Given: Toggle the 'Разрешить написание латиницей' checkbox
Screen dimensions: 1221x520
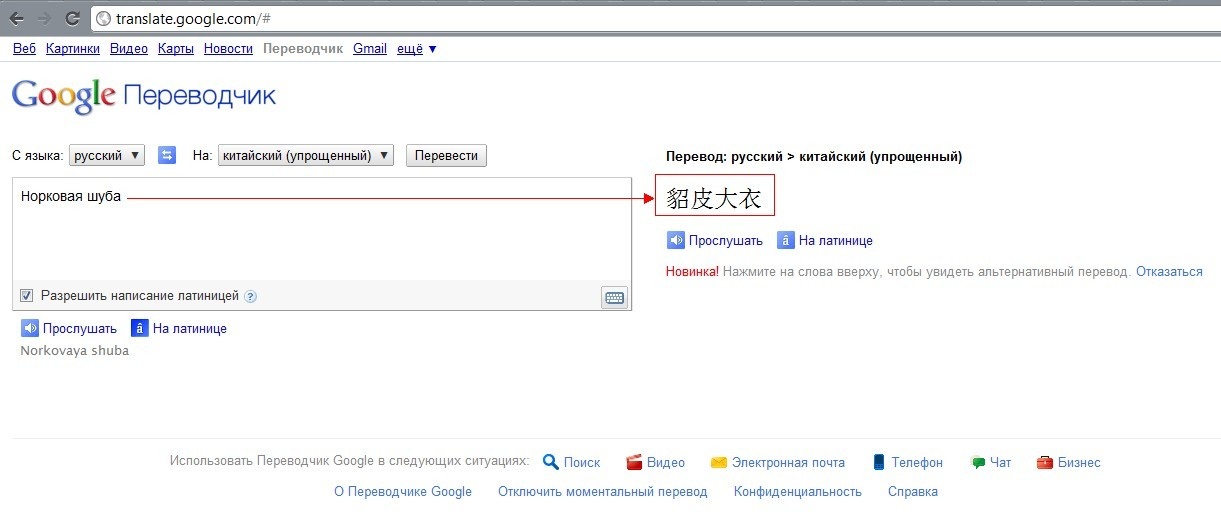Looking at the screenshot, I should point(27,296).
